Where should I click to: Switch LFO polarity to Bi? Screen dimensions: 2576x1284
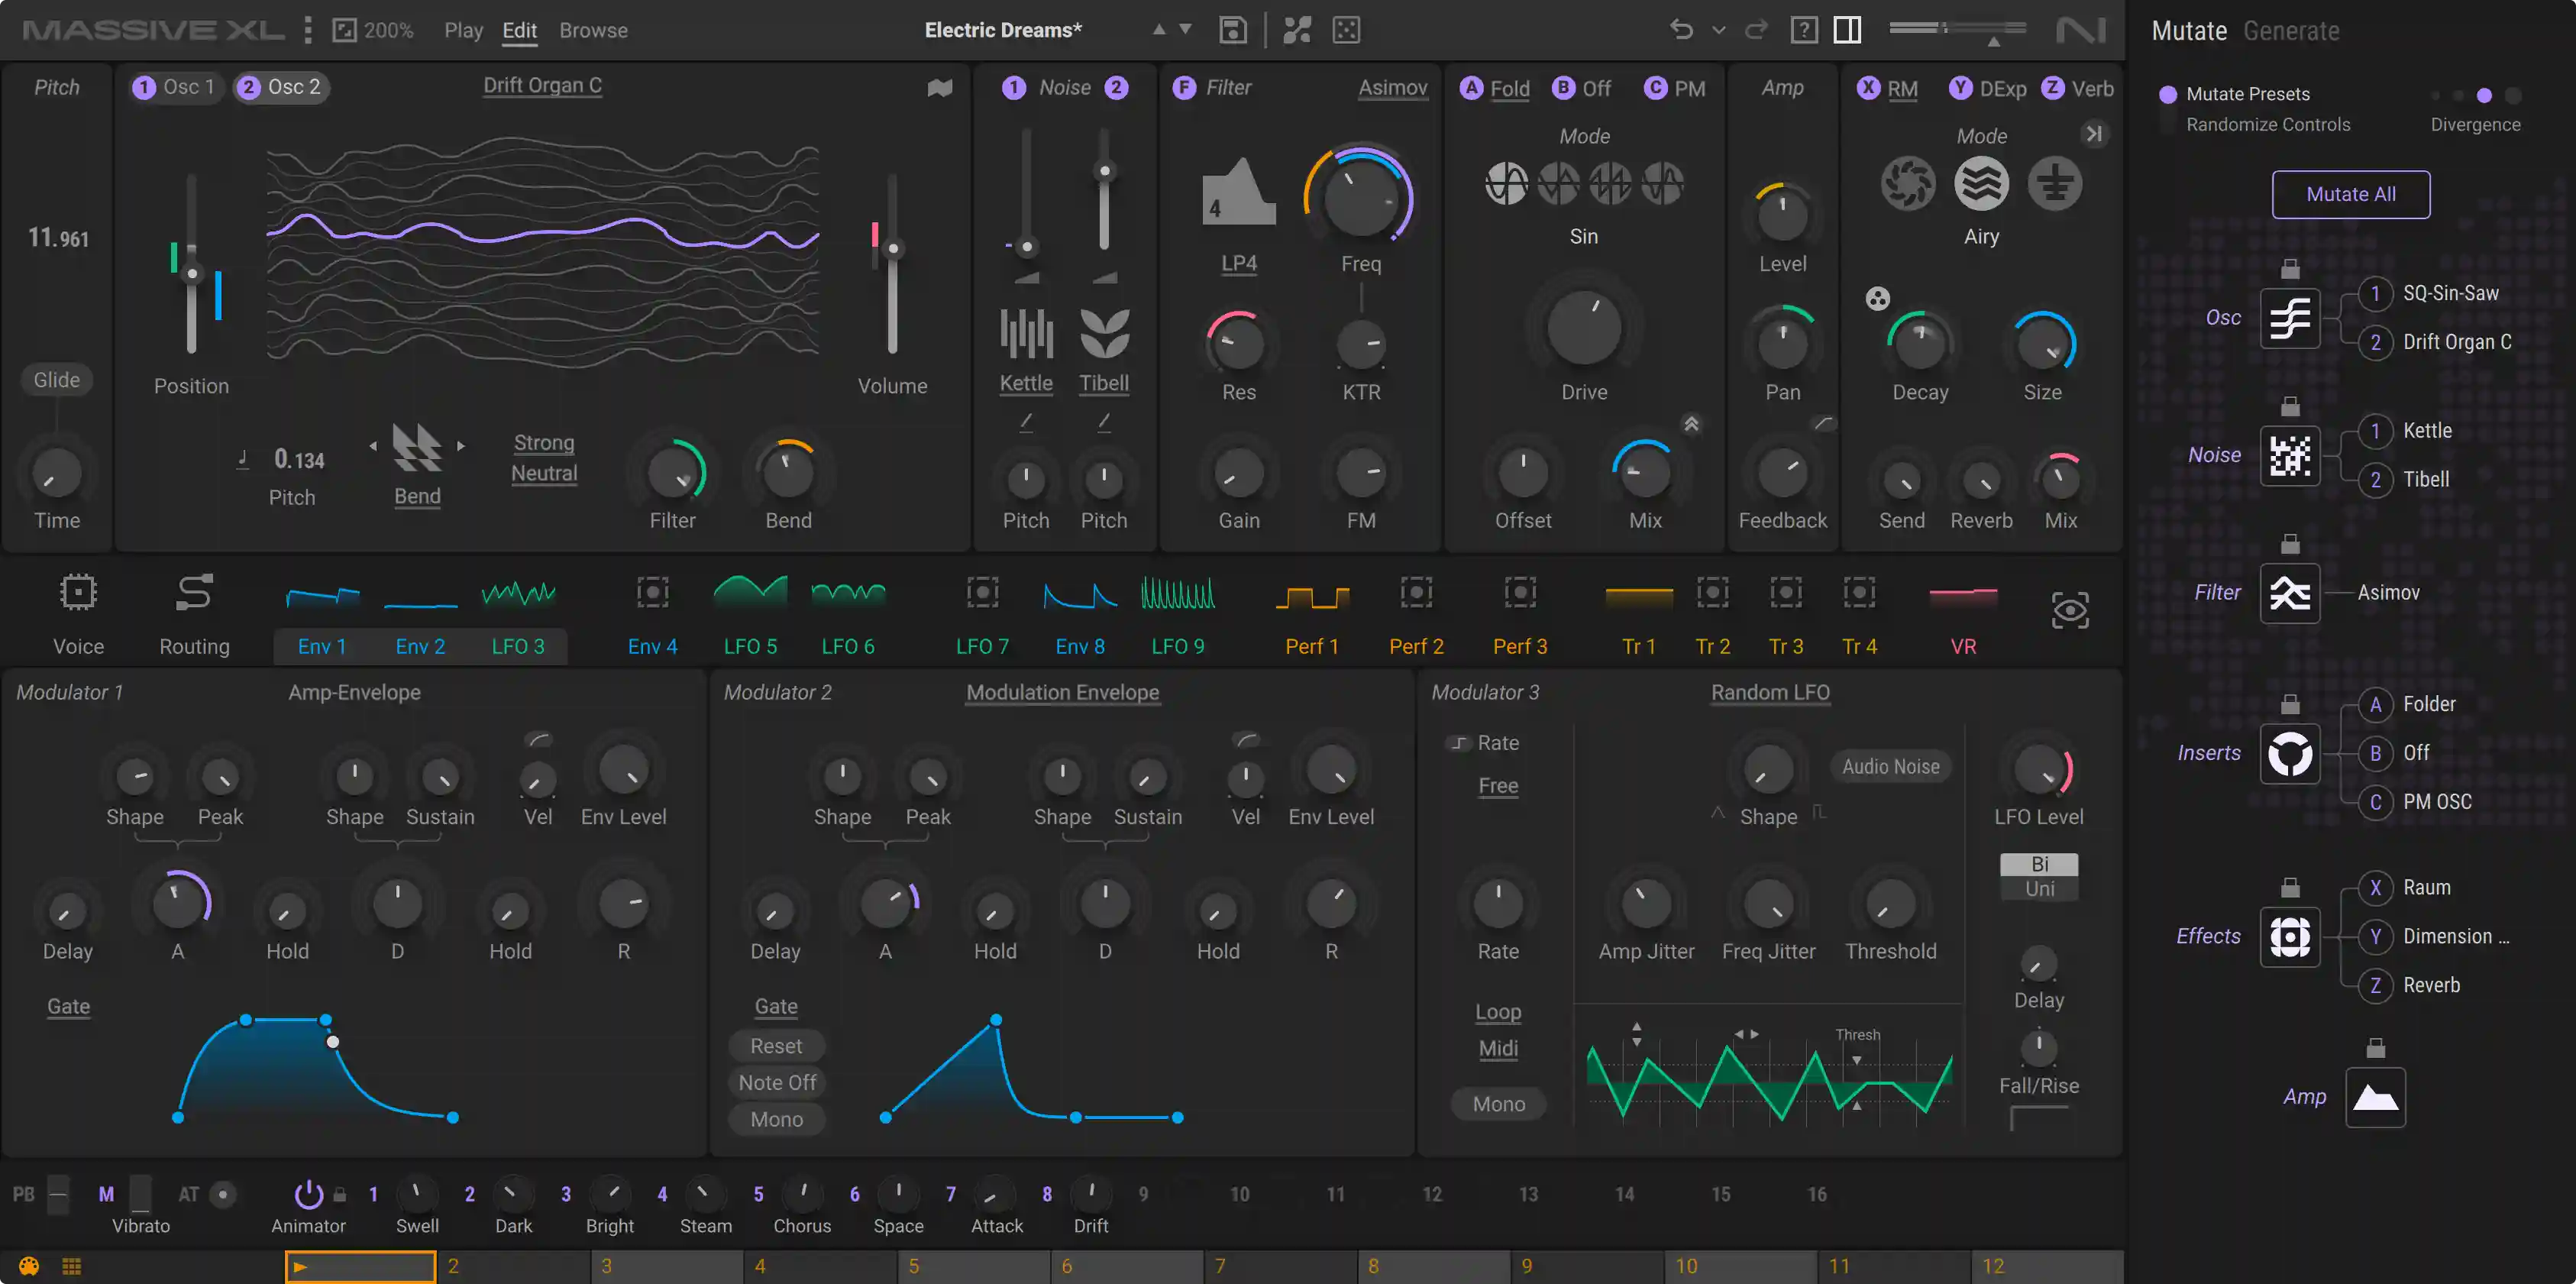[x=2039, y=864]
